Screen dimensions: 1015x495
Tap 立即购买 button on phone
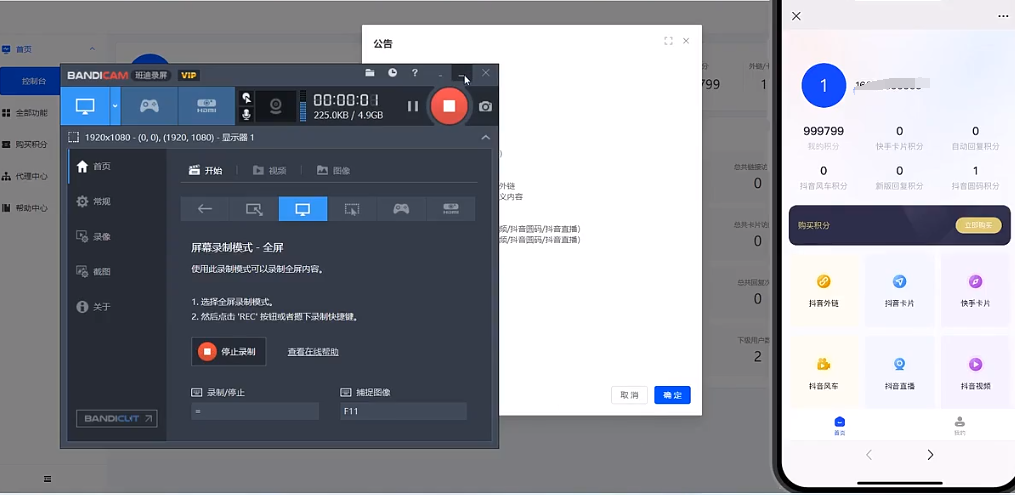click(978, 225)
